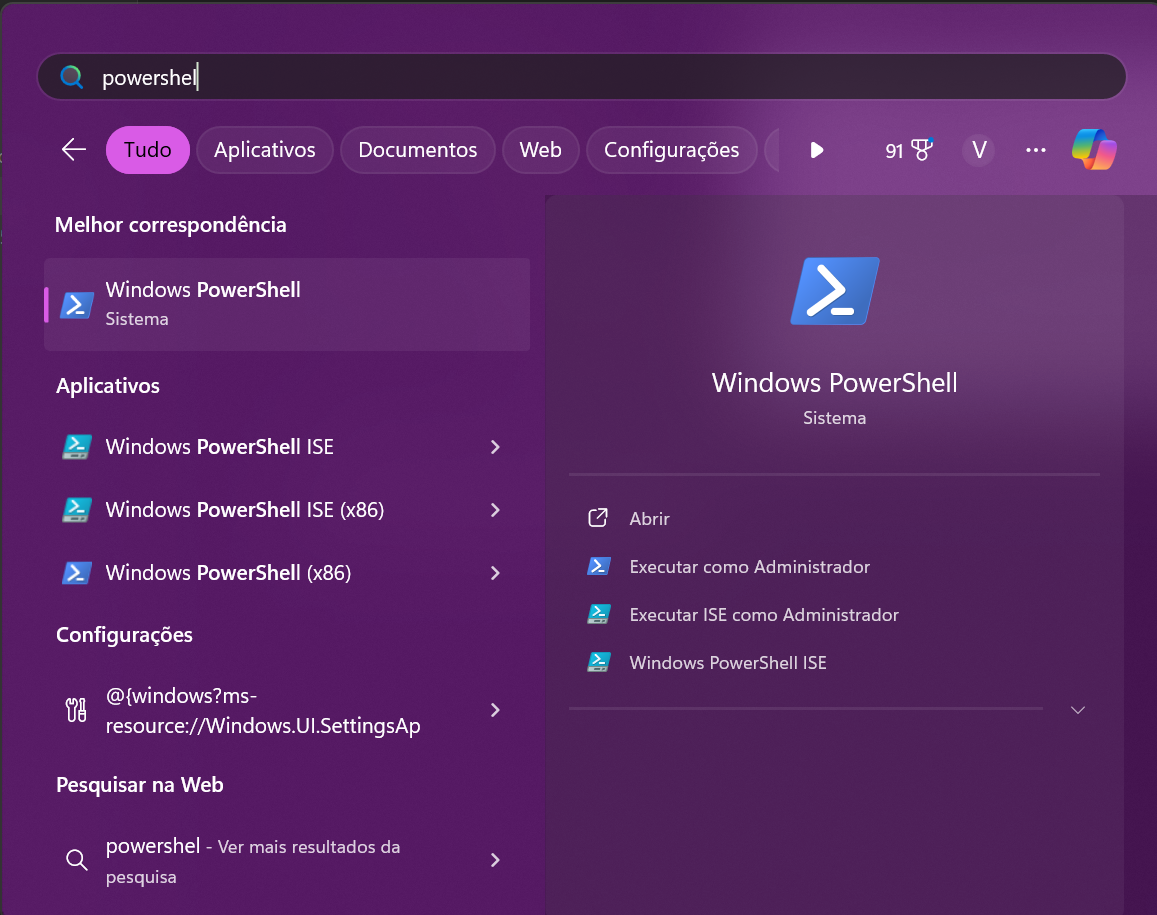Open the three-dots more options menu
The image size is (1157, 915).
[x=1036, y=150]
